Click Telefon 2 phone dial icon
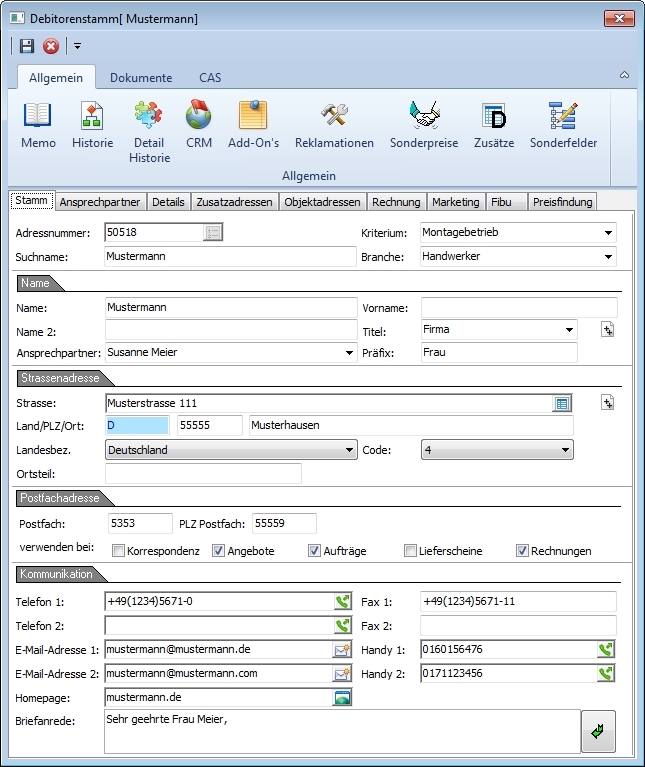The height and width of the screenshot is (767, 645). tap(343, 626)
